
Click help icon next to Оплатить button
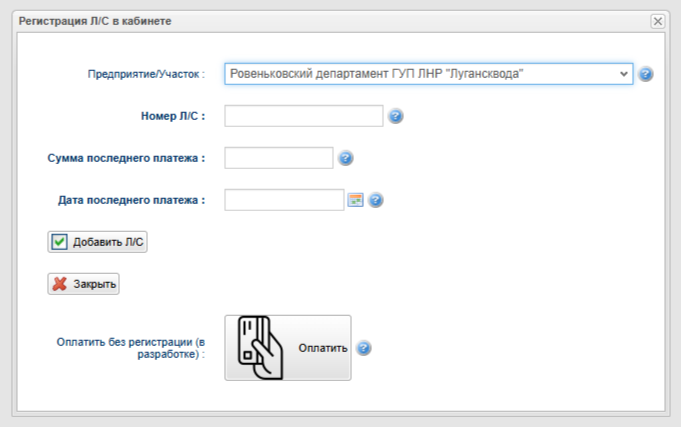[364, 349]
